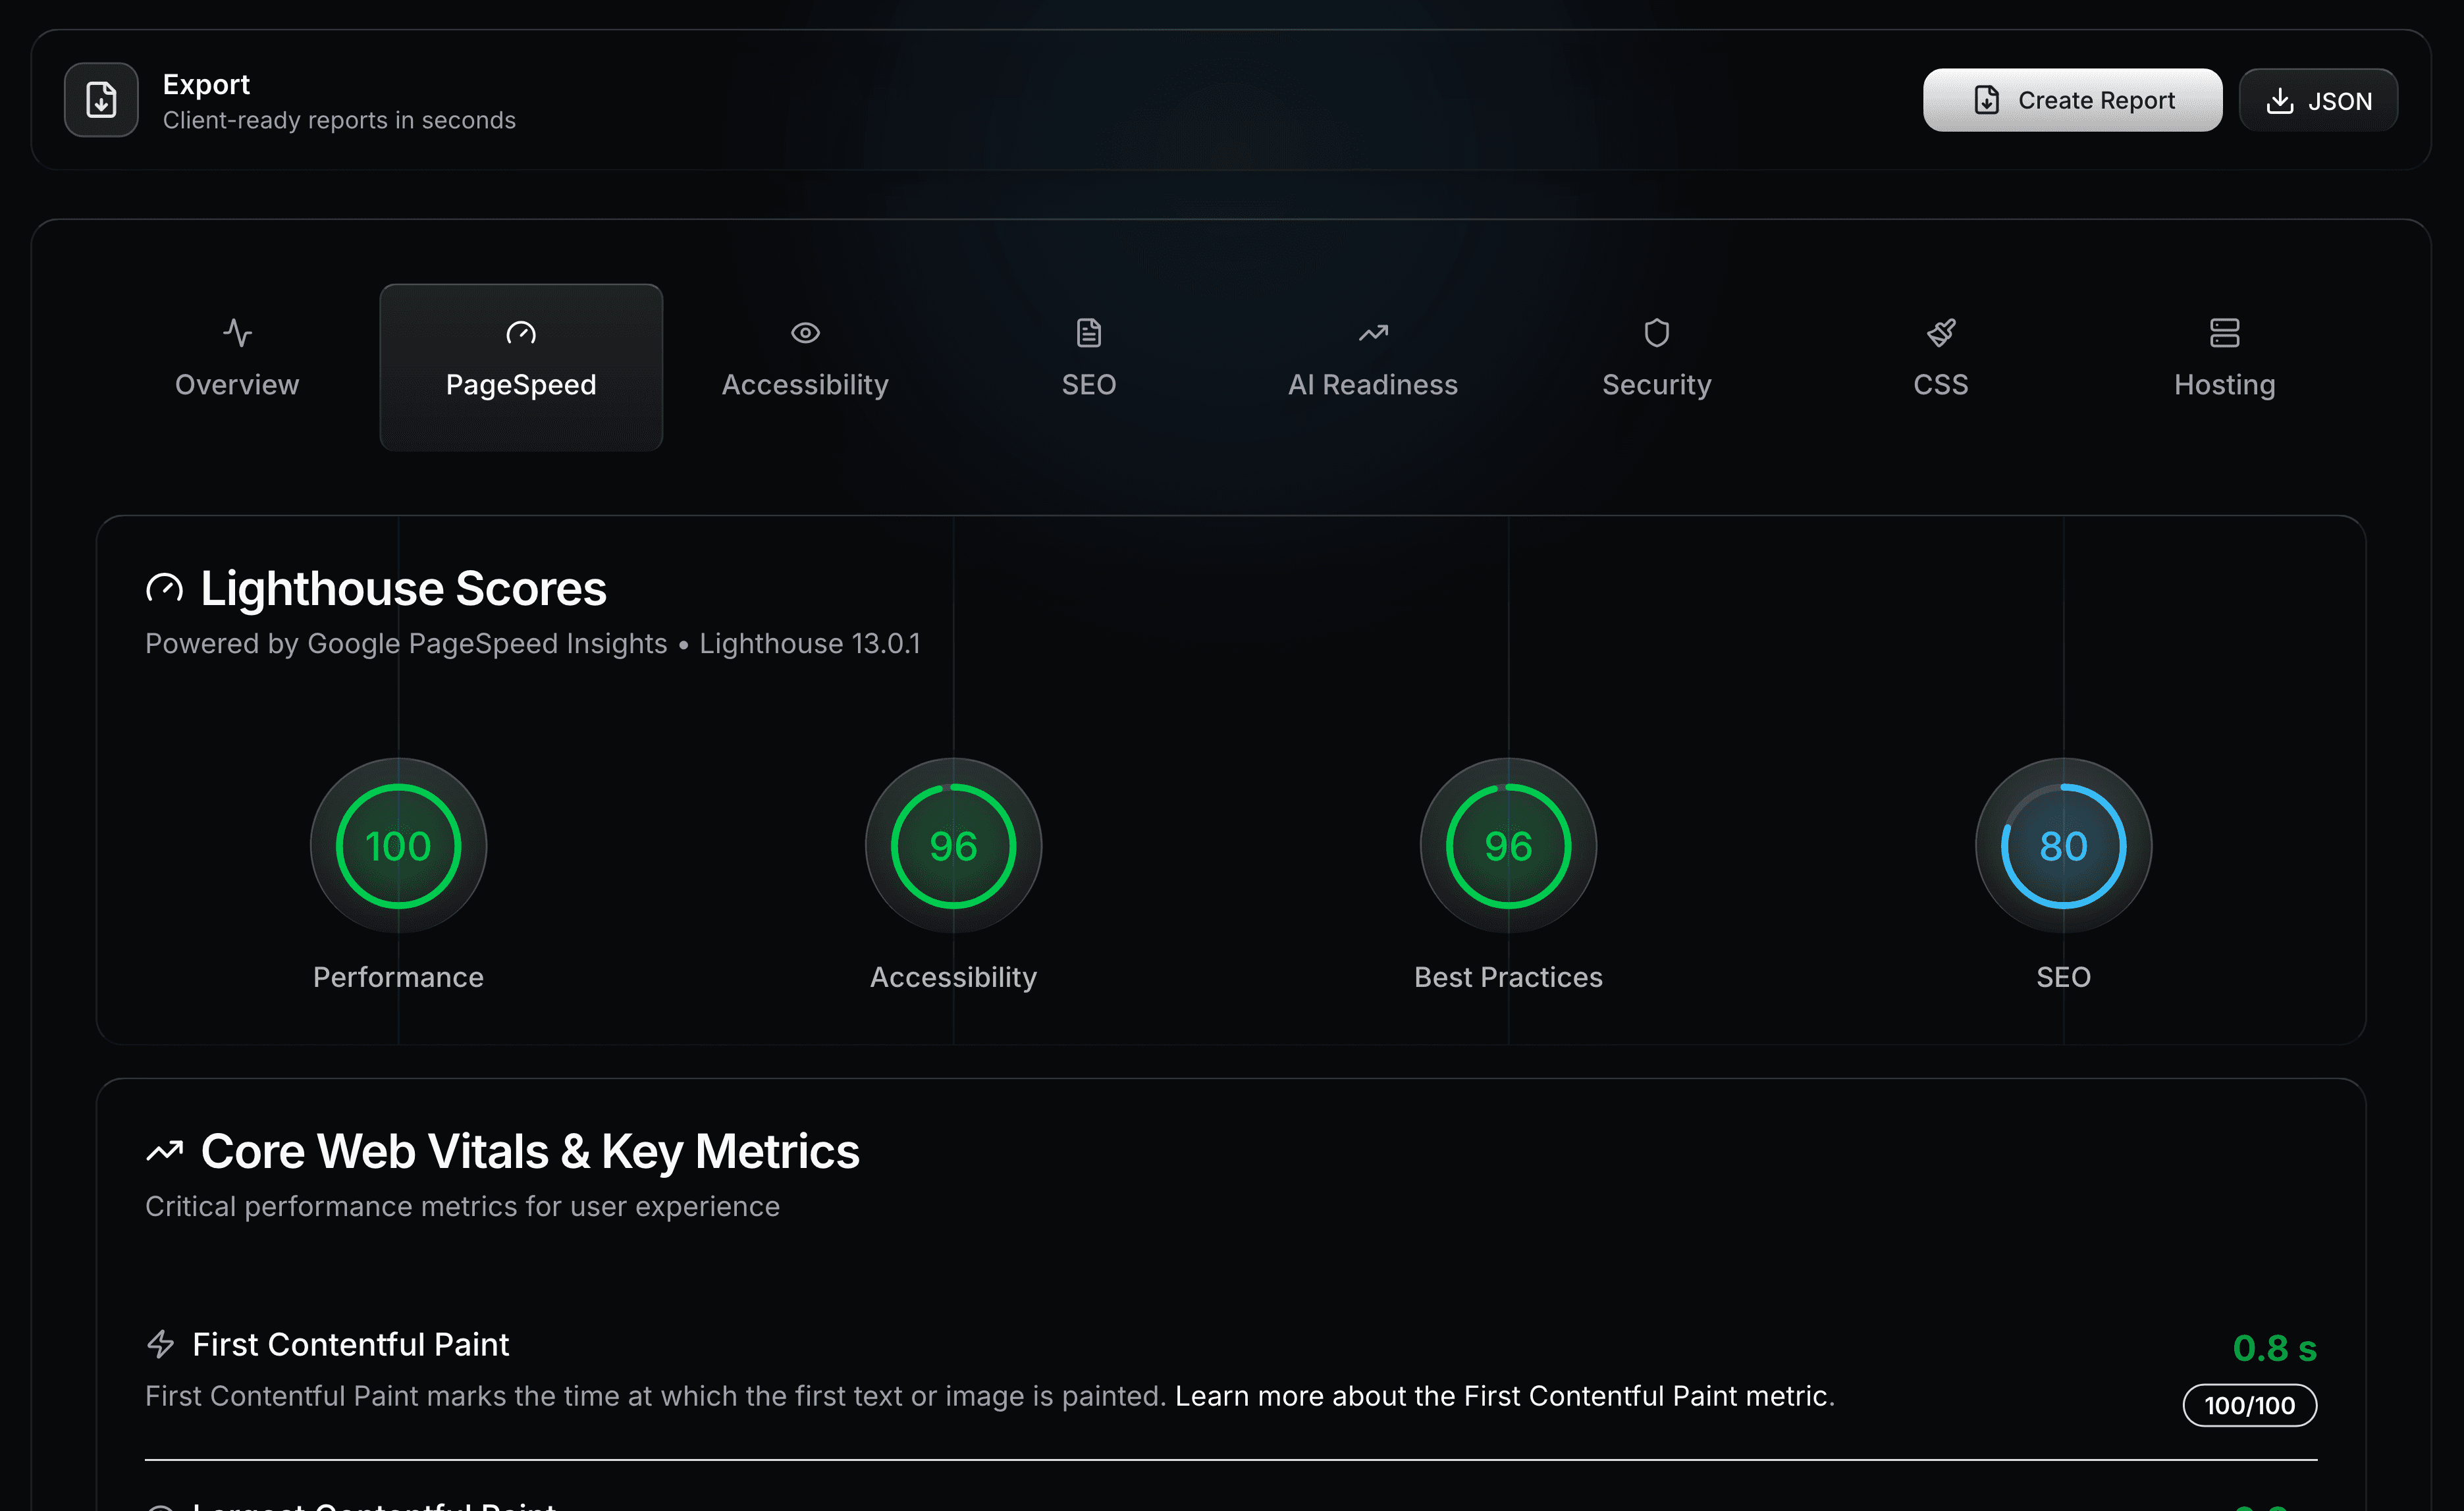Open the Accessibility tab
2464x1511 pixels.
[x=805, y=367]
